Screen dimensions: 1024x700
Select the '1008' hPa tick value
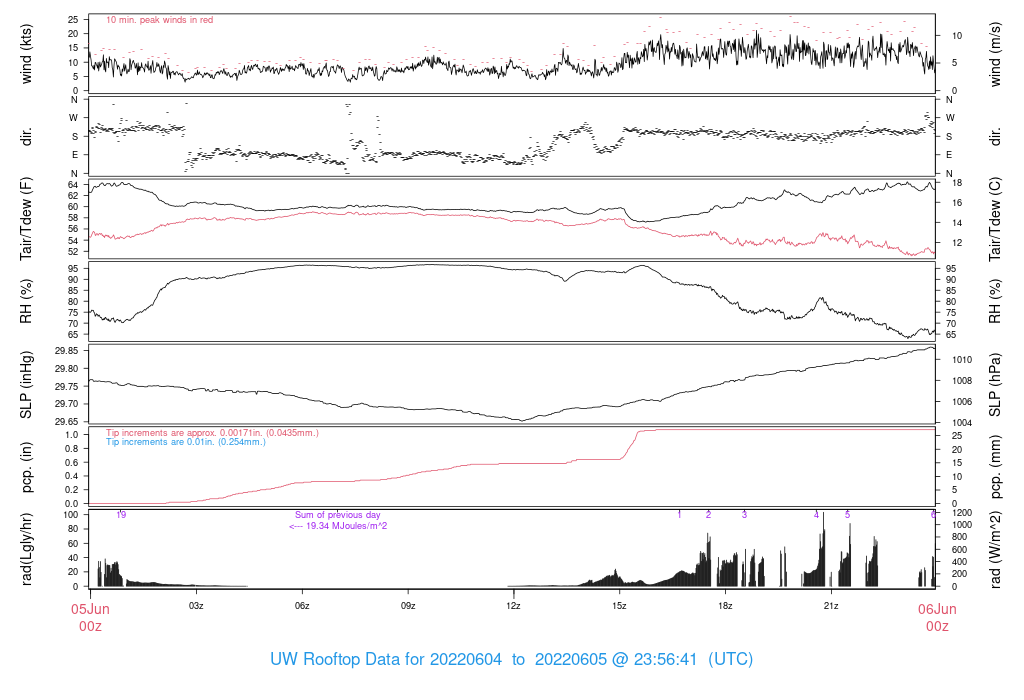[x=962, y=381]
